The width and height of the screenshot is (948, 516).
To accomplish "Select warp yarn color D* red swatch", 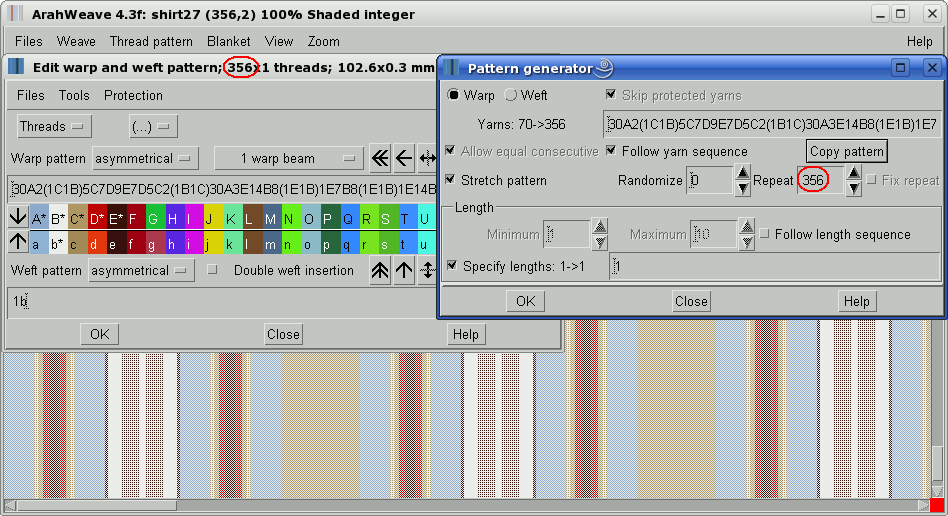I will click(97, 218).
